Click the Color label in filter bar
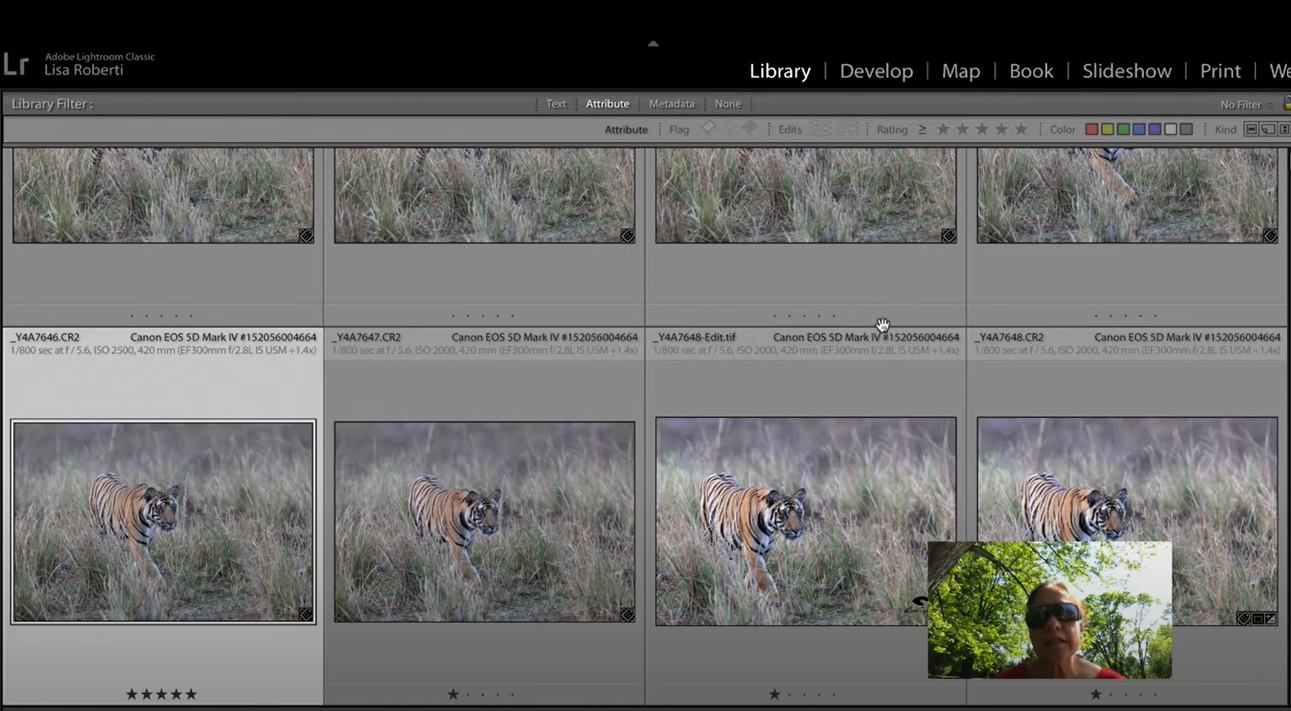1291x711 pixels. (1063, 130)
